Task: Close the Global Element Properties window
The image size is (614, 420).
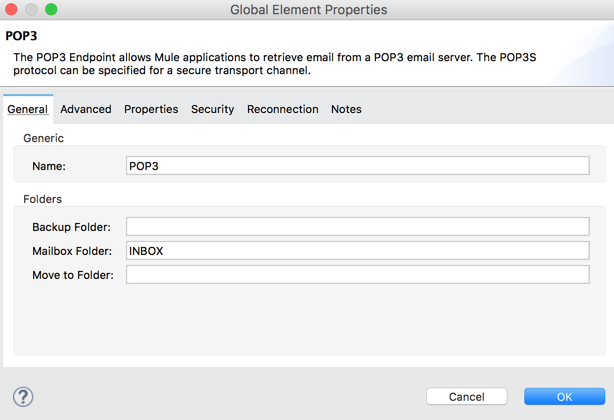Action: click(12, 10)
